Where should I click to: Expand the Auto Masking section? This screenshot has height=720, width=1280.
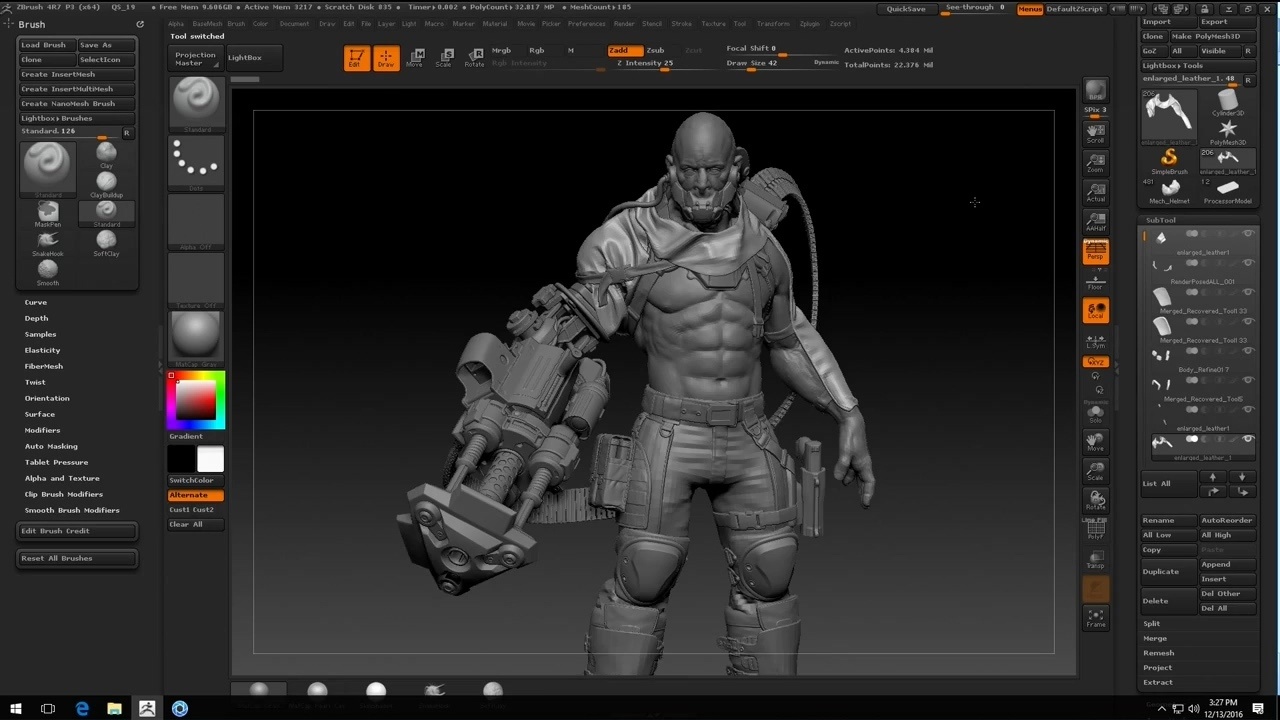(51, 446)
